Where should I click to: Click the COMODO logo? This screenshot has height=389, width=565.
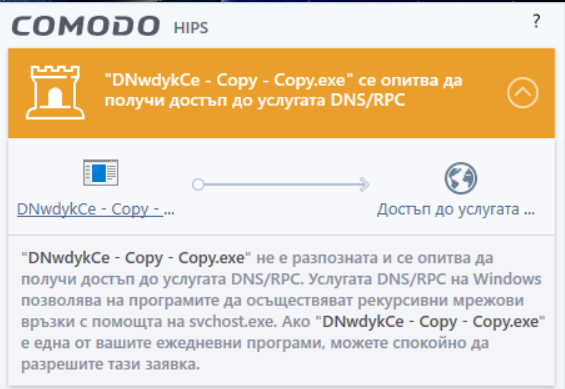[85, 26]
